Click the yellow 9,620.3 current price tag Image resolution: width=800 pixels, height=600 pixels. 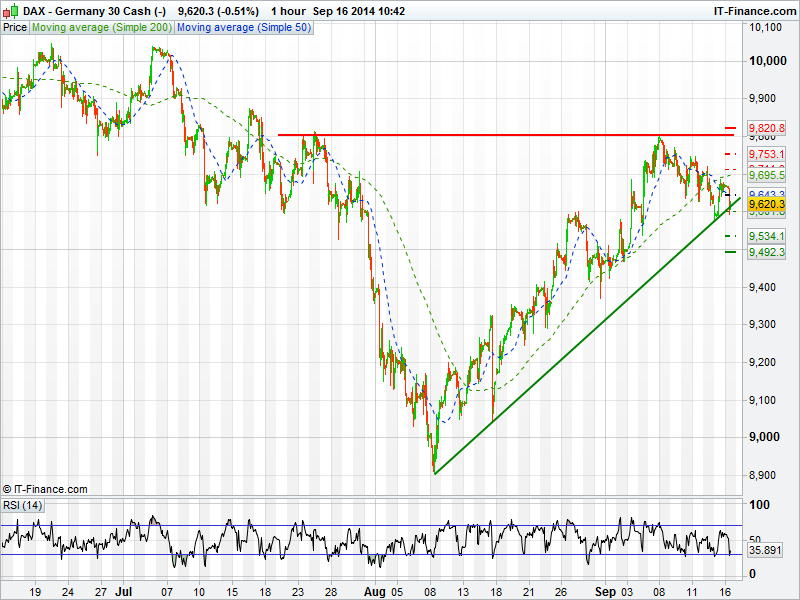(766, 205)
